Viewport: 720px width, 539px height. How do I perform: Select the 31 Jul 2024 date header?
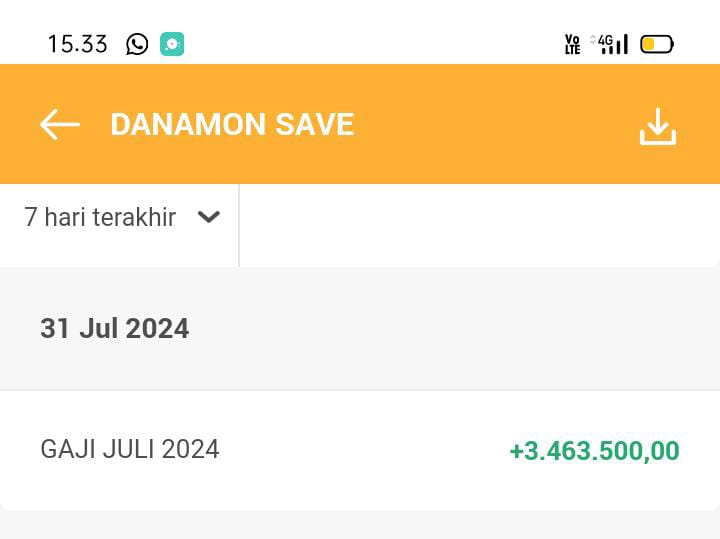pyautogui.click(x=114, y=328)
